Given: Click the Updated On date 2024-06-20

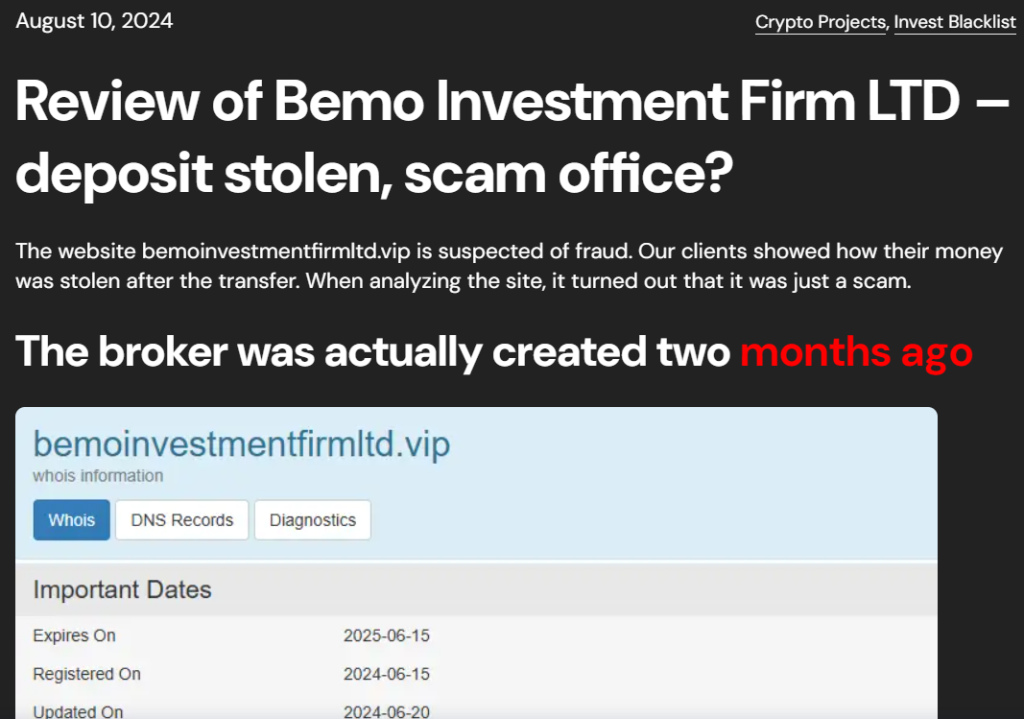Looking at the screenshot, I should click(387, 711).
